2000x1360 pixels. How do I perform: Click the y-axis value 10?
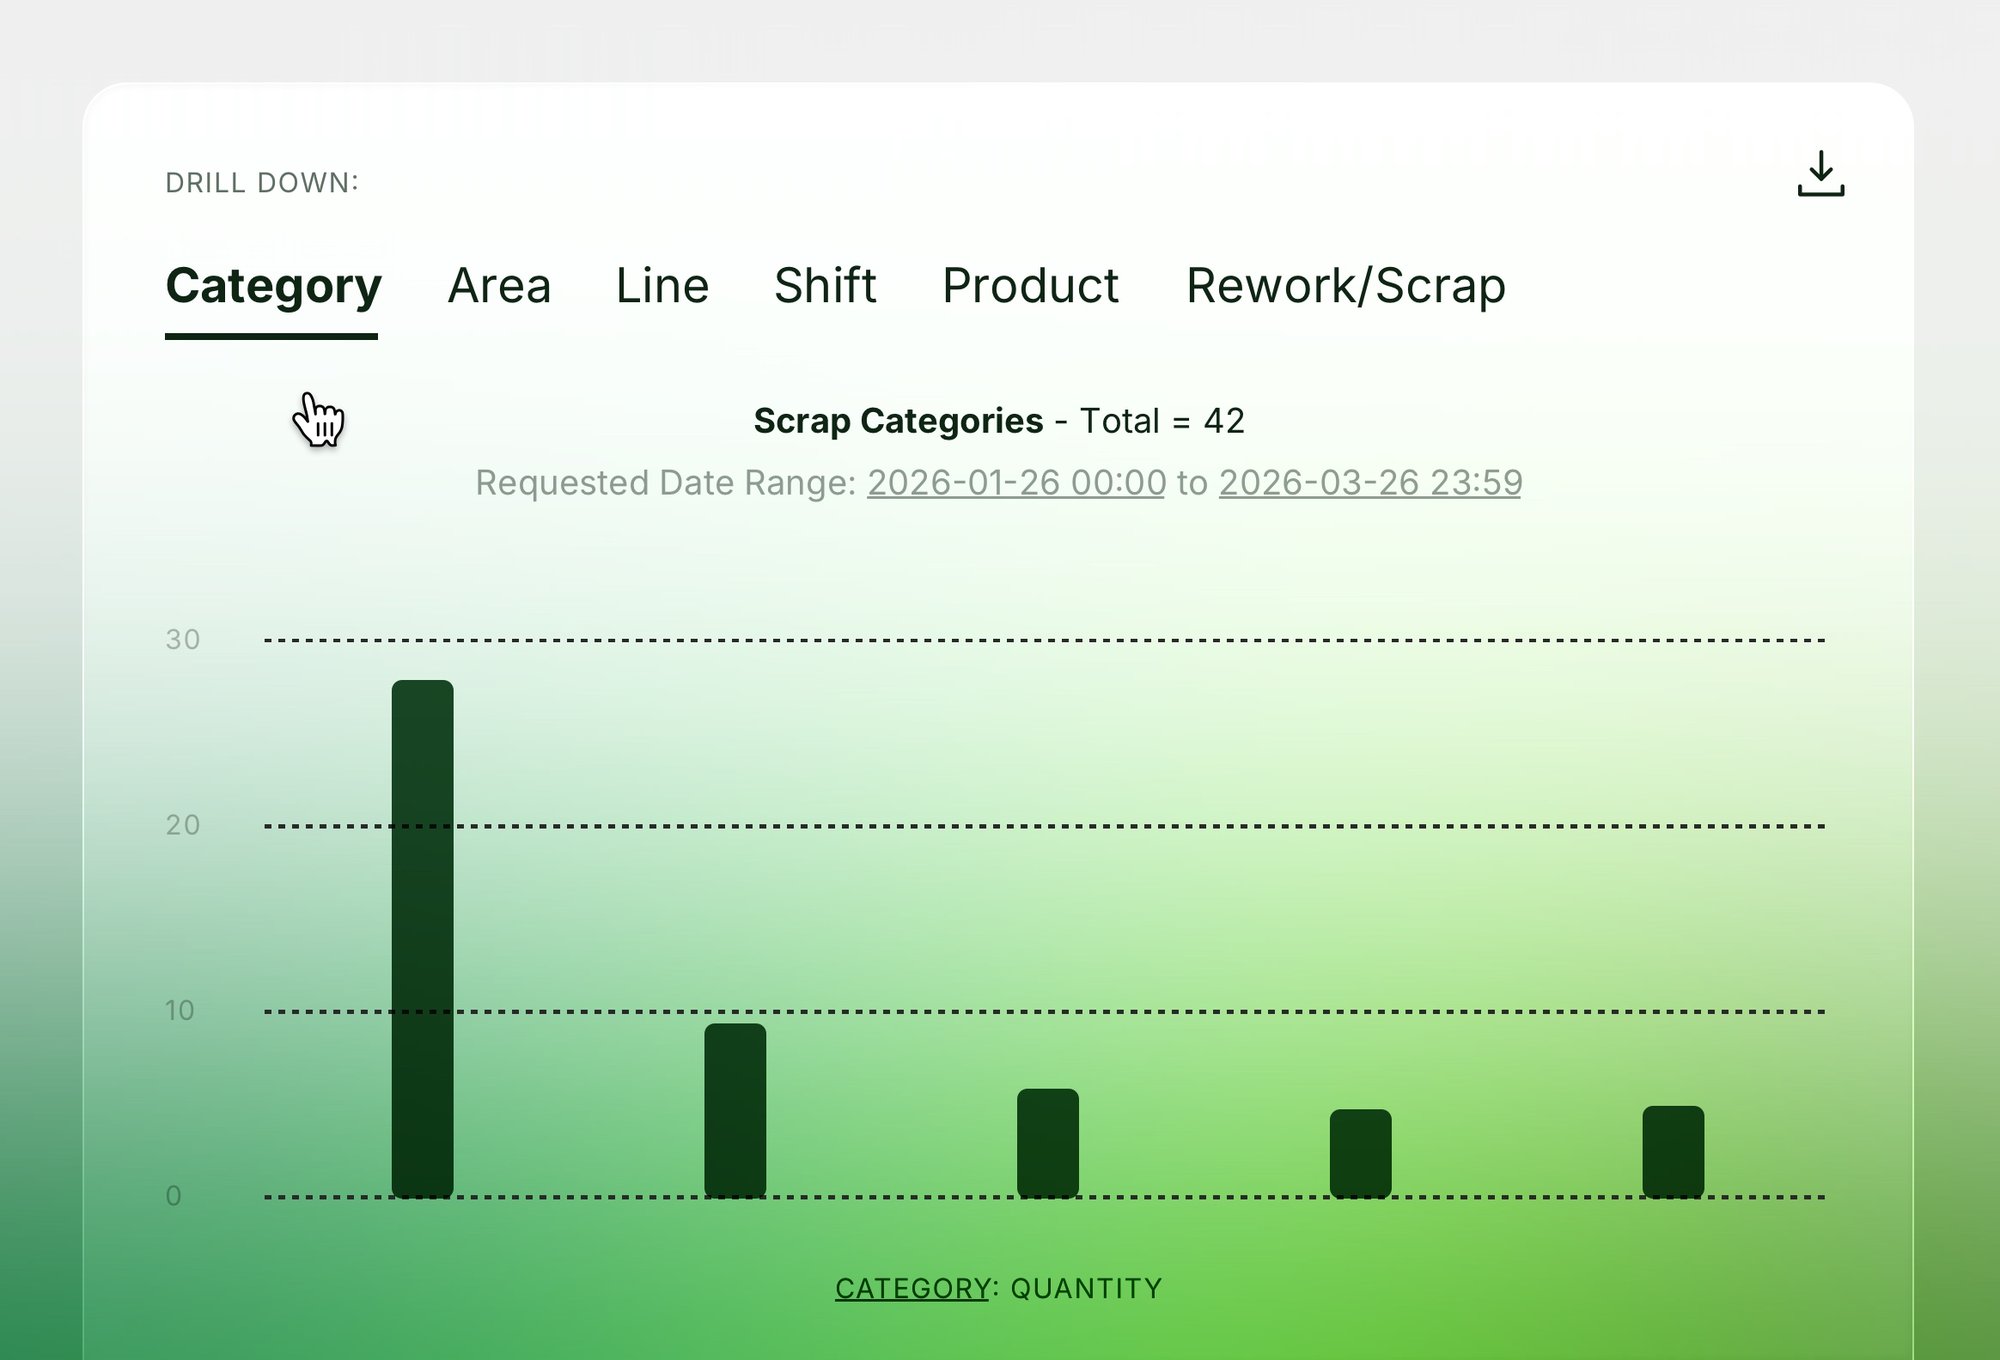(180, 1010)
